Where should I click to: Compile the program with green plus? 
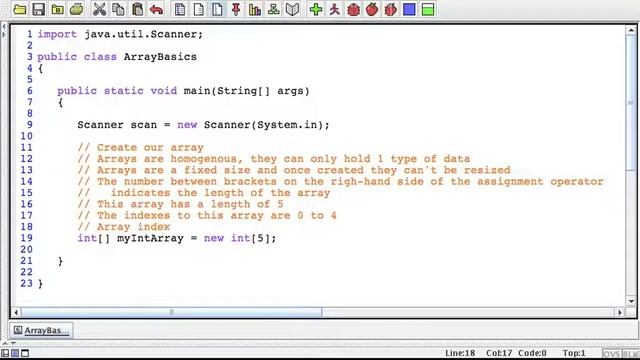click(x=316, y=9)
